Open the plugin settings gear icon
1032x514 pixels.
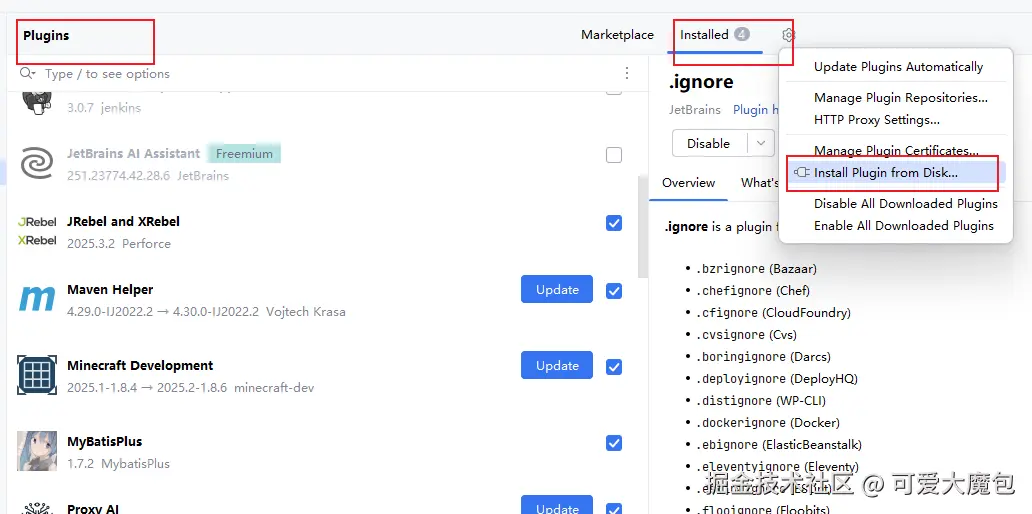click(x=788, y=35)
